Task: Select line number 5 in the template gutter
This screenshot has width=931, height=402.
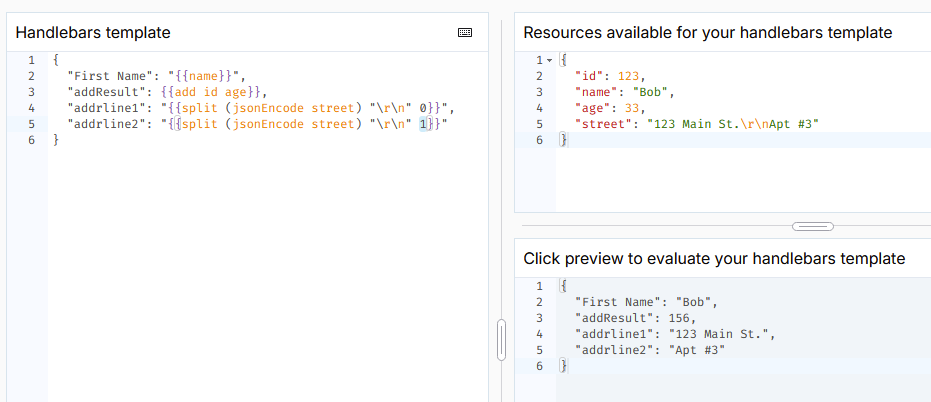Action: (32, 124)
